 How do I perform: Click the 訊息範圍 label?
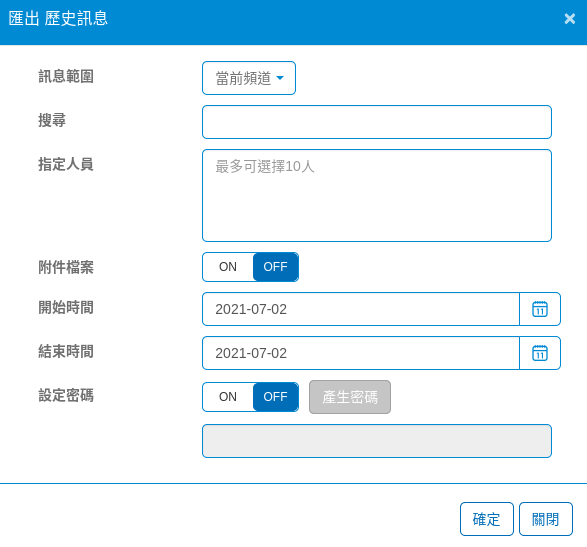(x=66, y=76)
